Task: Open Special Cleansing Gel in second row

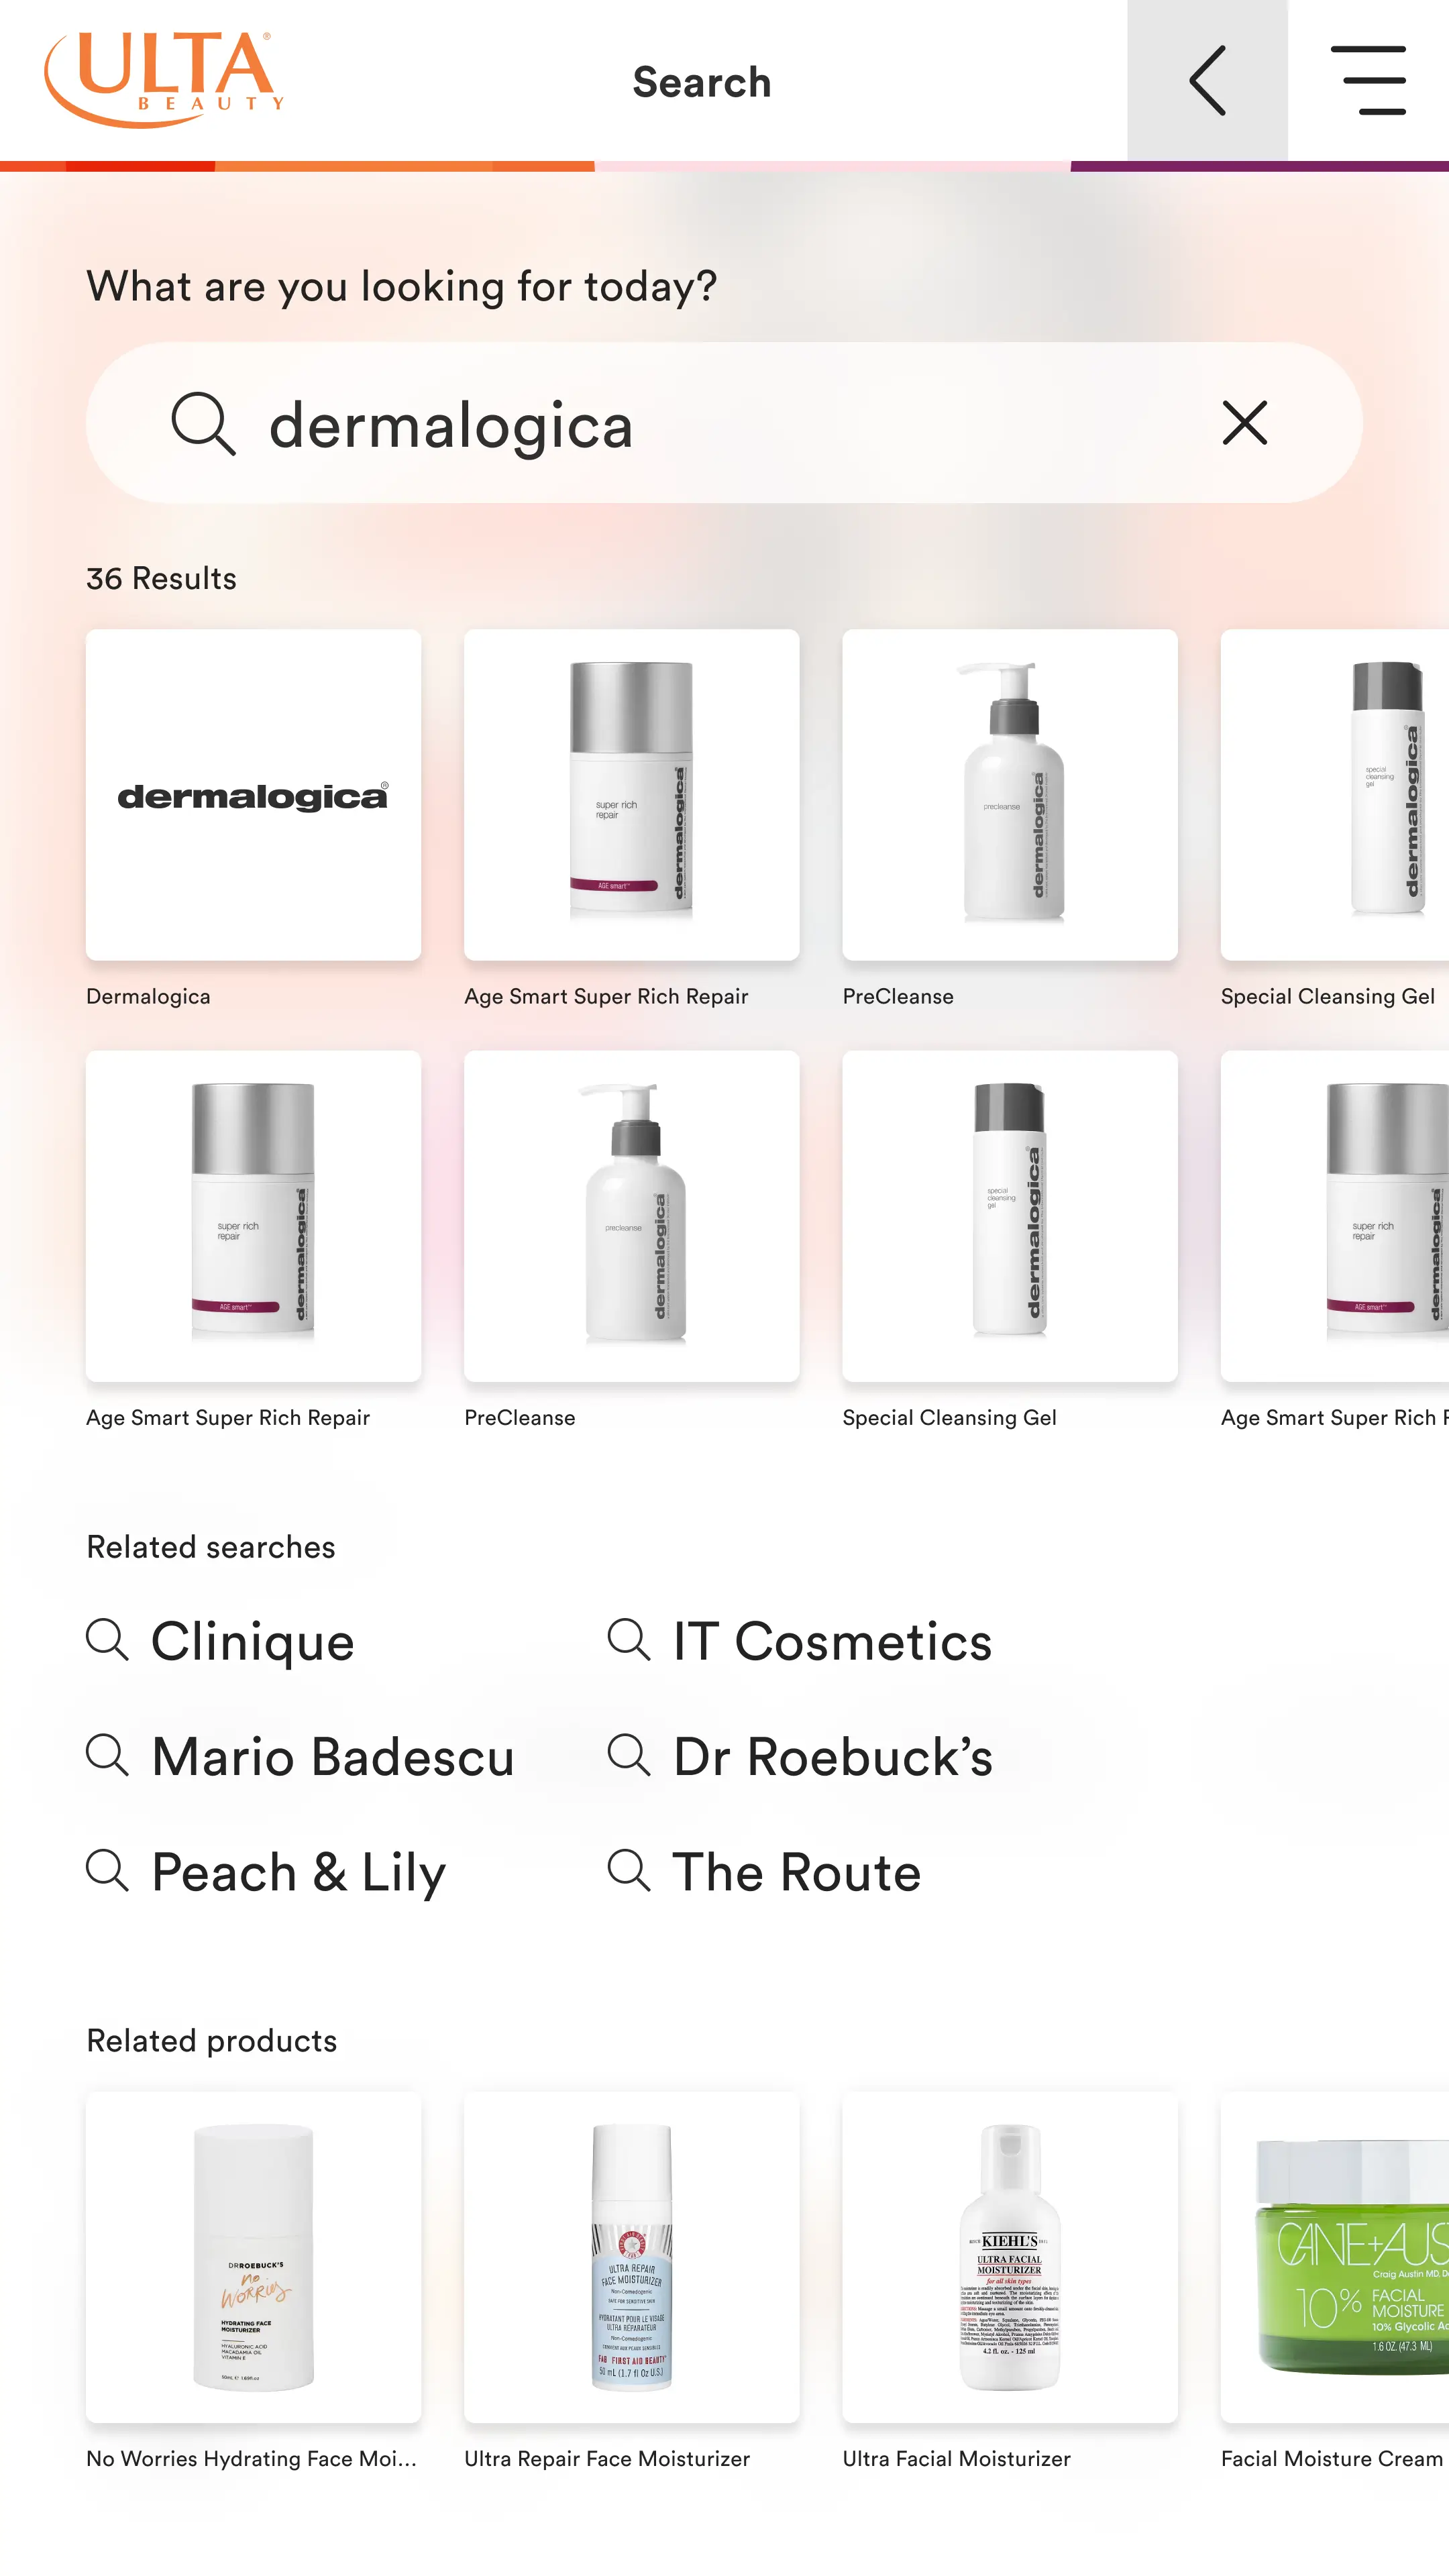Action: [1010, 1240]
